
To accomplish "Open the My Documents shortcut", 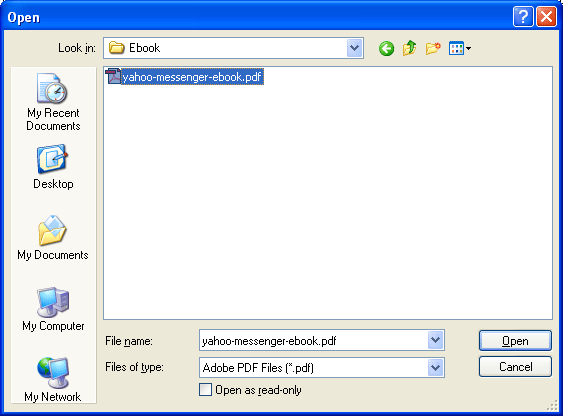I will [x=53, y=238].
